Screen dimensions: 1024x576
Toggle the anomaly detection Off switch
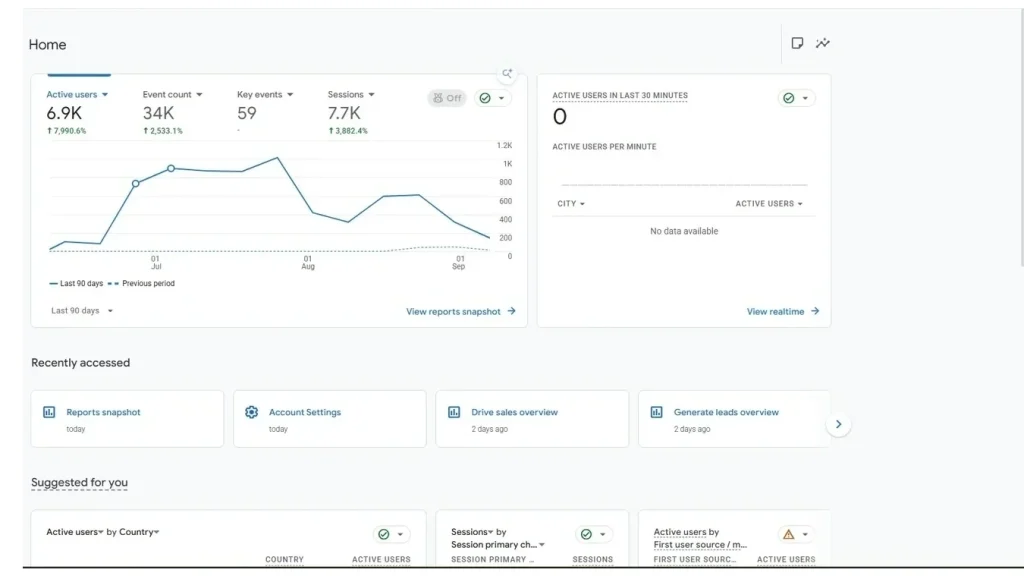[x=447, y=98]
